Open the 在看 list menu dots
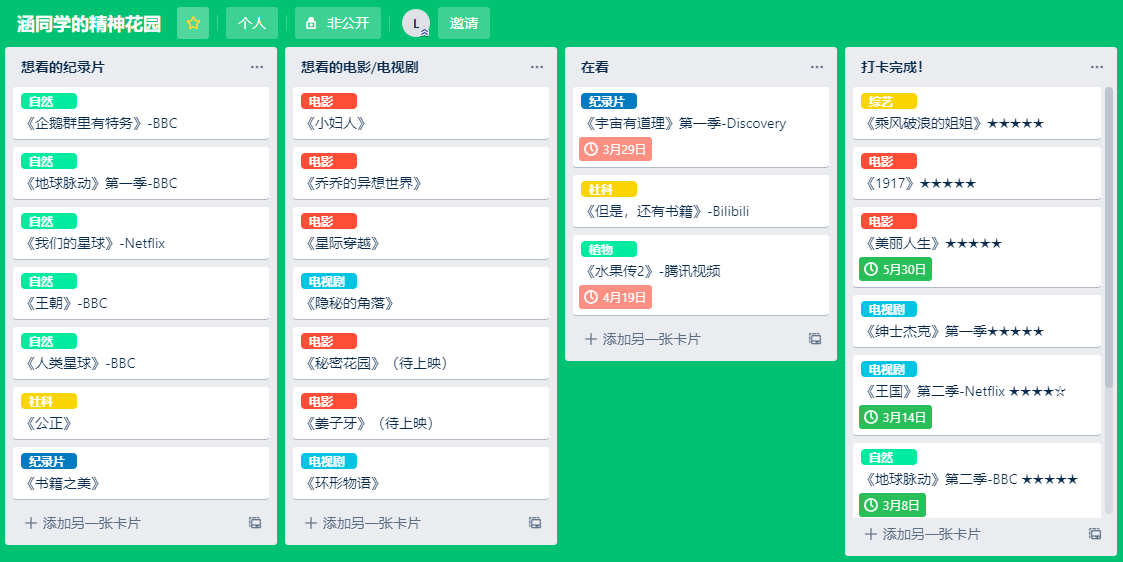Screen dimensions: 1123x562 [x=817, y=67]
